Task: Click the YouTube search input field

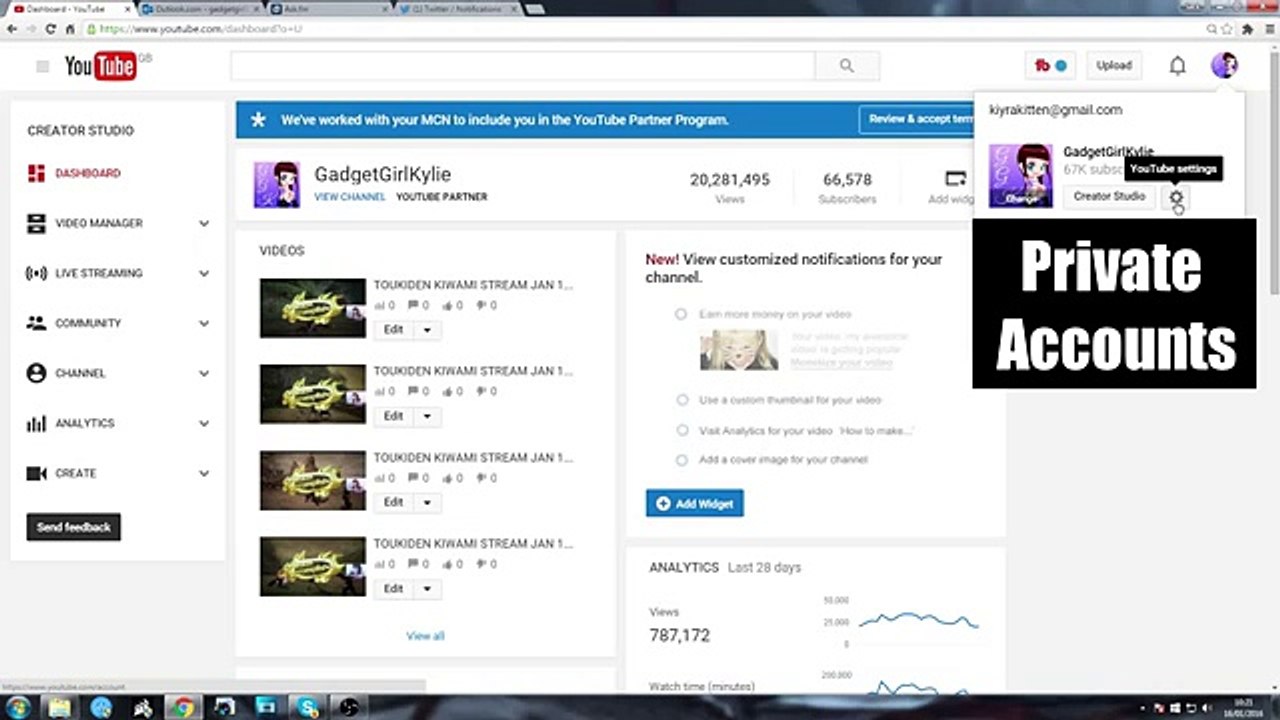Action: [x=523, y=66]
